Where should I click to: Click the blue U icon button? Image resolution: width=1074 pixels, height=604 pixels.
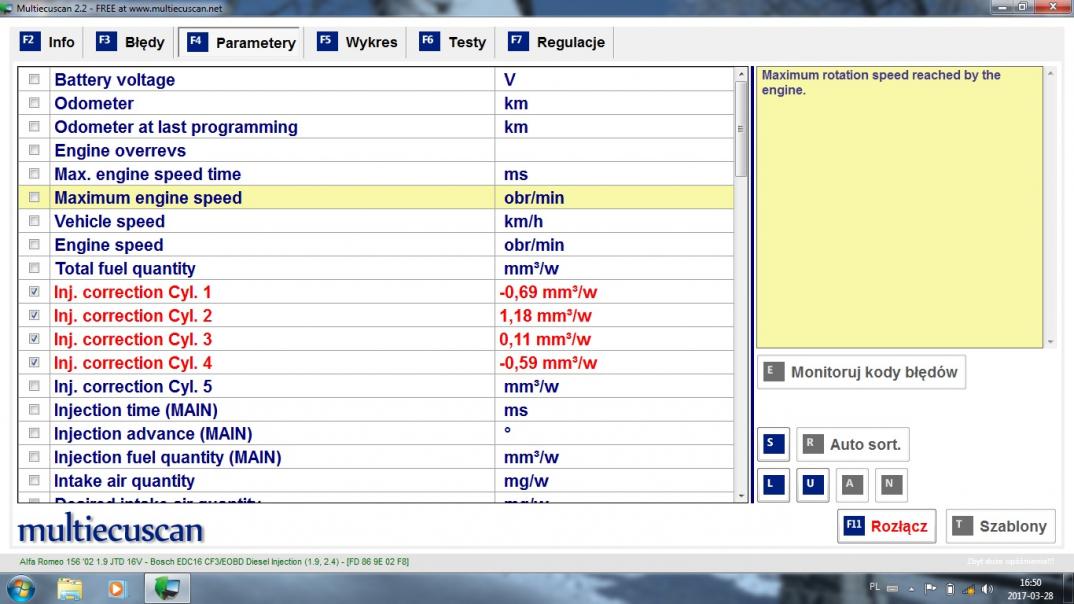(x=811, y=485)
